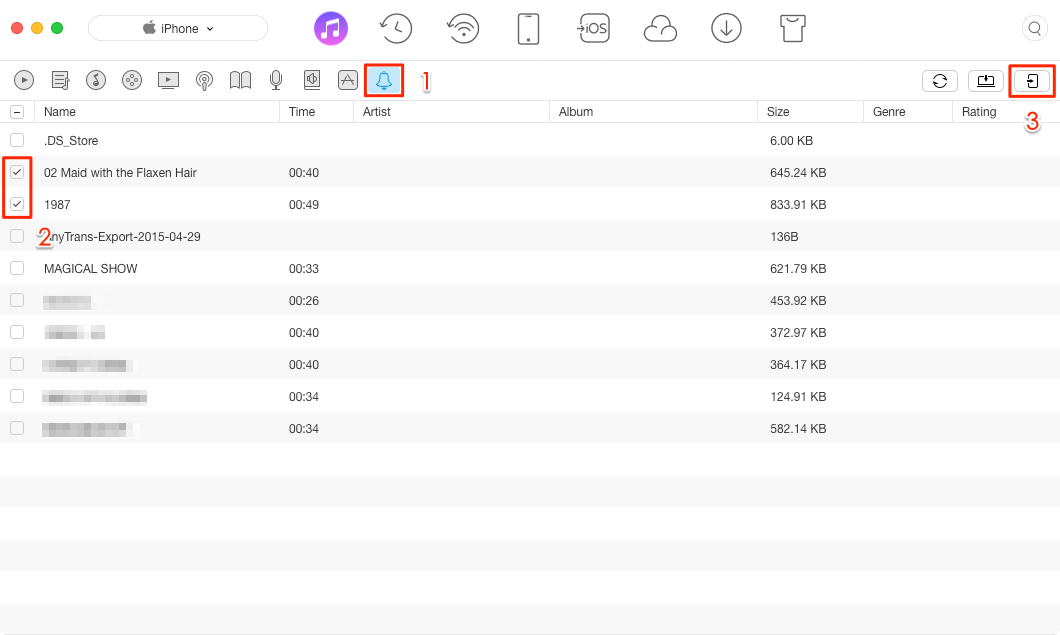Select the TV Shows screen category icon
The image size is (1060, 635).
[x=168, y=80]
